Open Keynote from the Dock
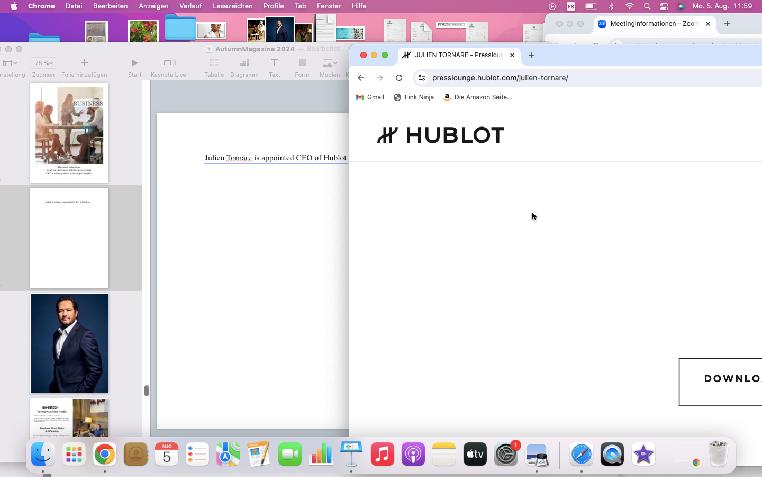This screenshot has height=477, width=762. point(351,454)
